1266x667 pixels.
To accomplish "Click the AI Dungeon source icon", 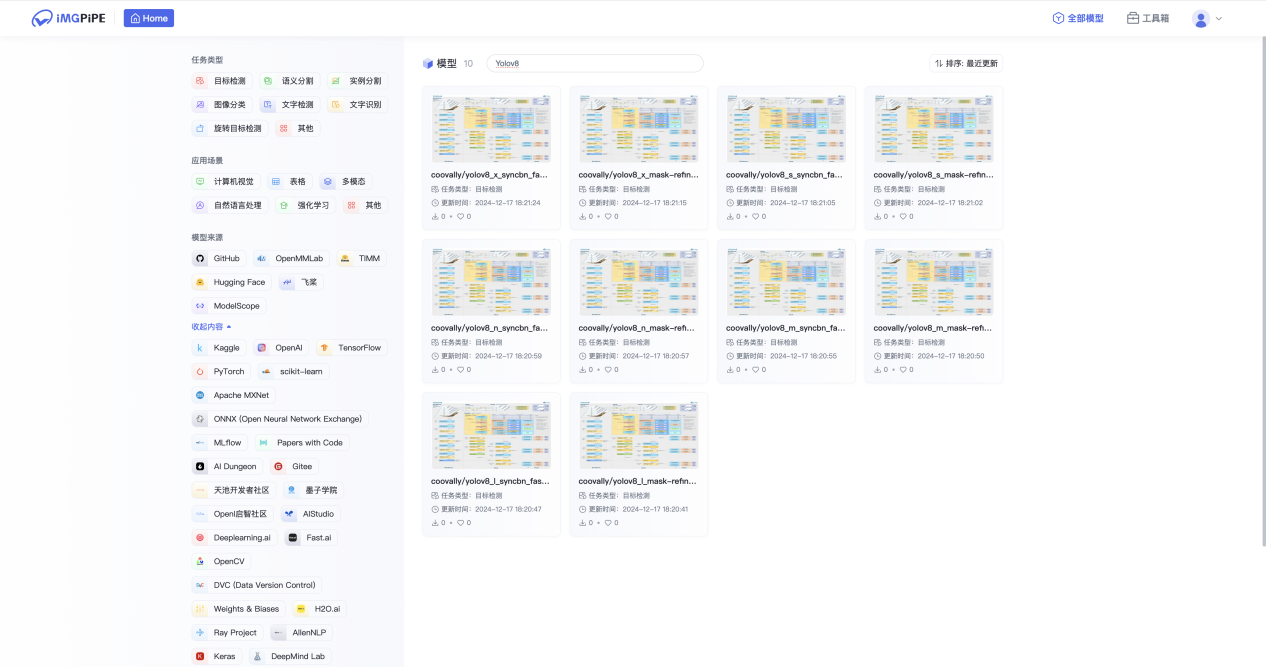I will click(x=200, y=466).
